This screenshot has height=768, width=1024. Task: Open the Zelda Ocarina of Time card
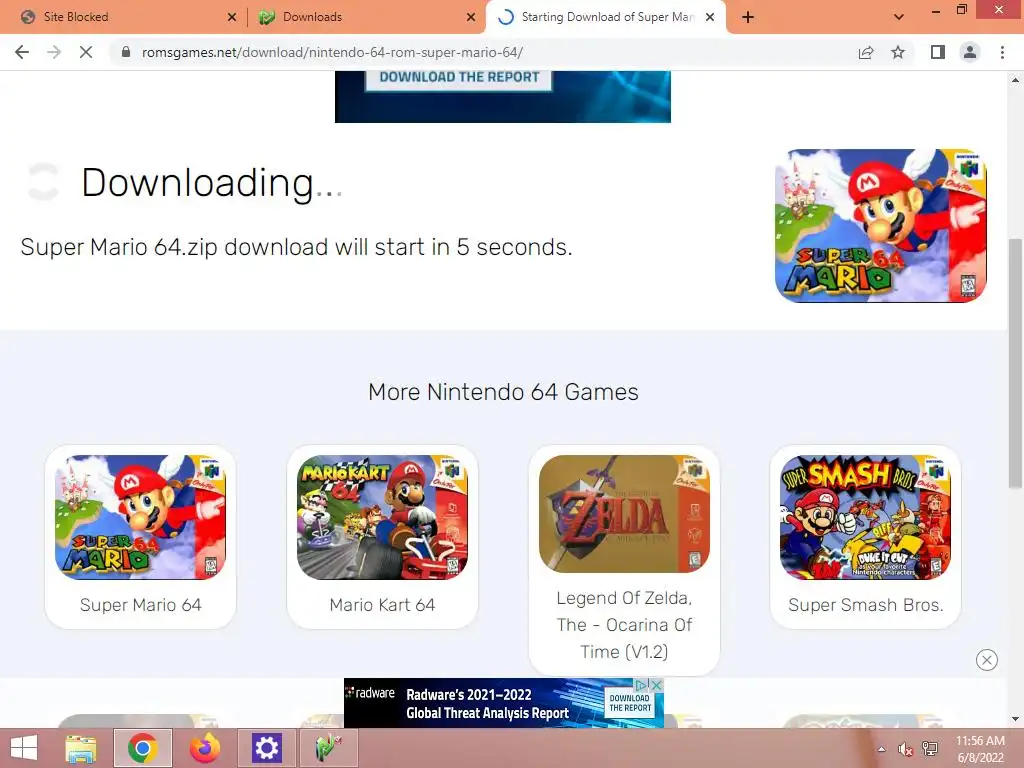[x=624, y=560]
